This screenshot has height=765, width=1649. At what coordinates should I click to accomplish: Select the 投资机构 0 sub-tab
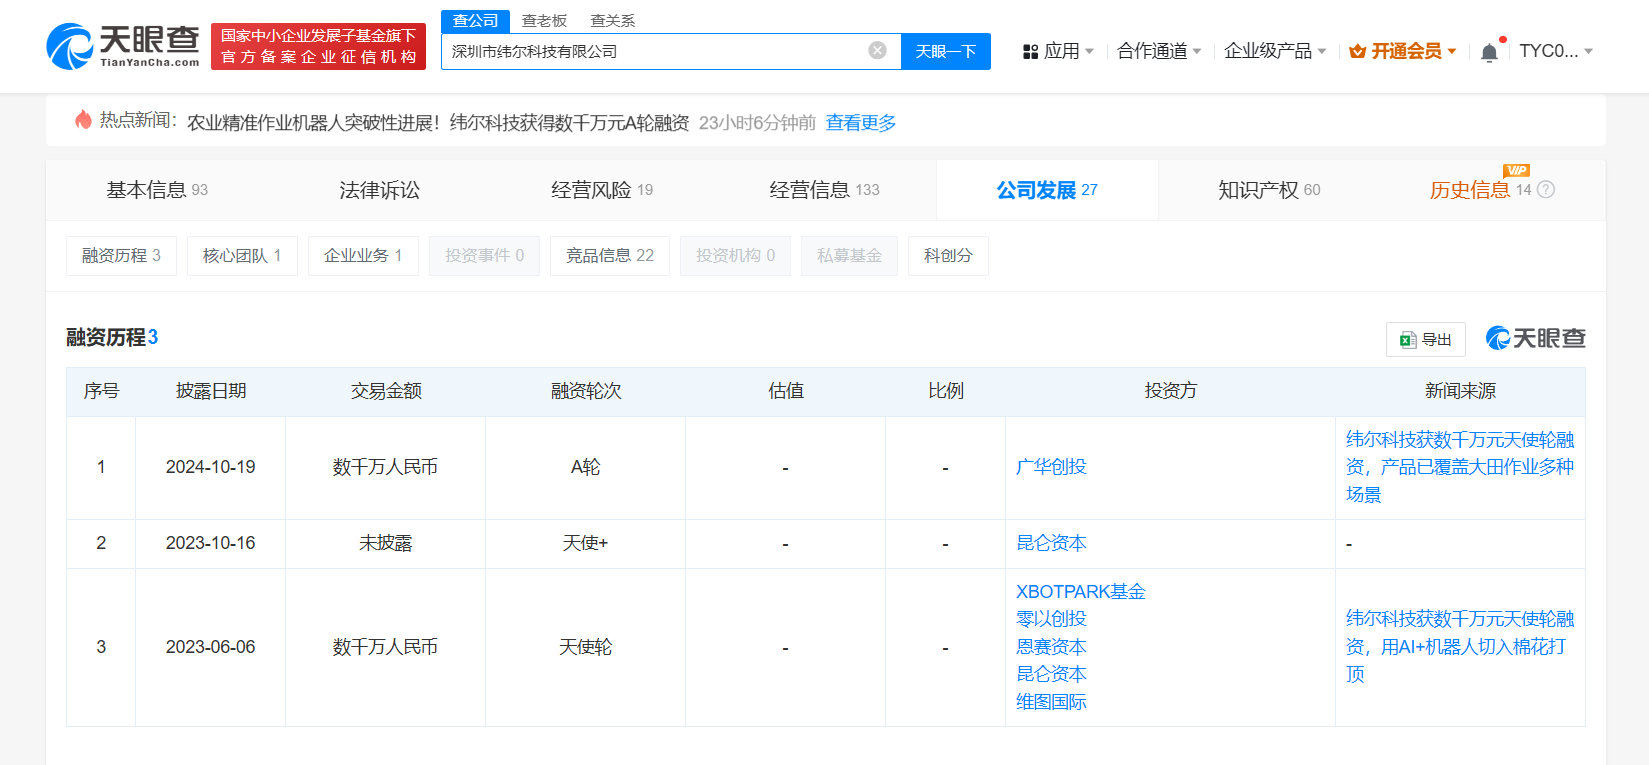735,256
